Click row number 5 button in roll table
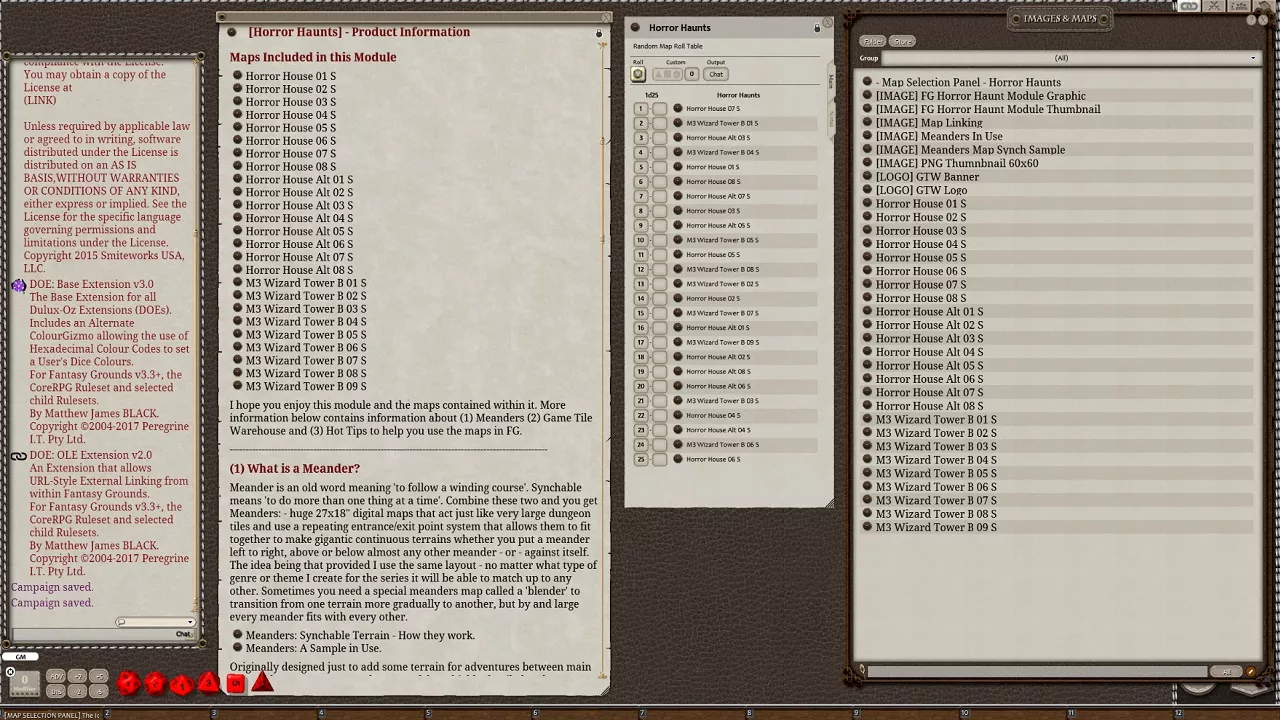Screen dimensions: 1280x720 pyautogui.click(x=641, y=167)
